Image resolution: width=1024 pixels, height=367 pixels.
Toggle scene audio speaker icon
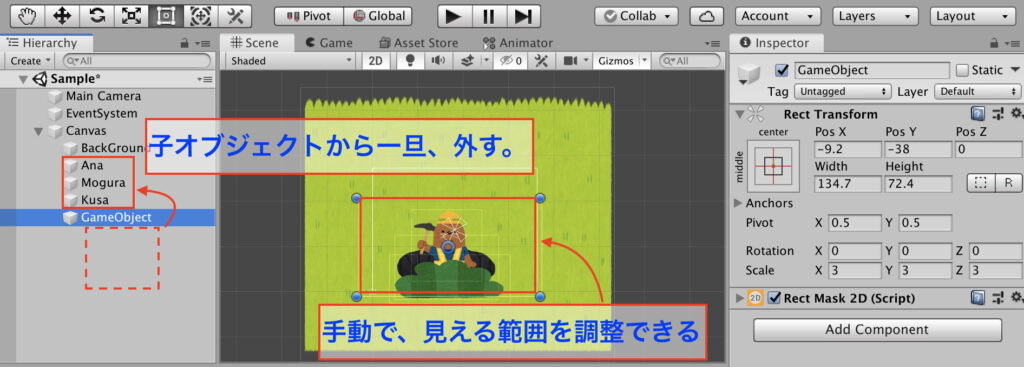click(x=437, y=61)
